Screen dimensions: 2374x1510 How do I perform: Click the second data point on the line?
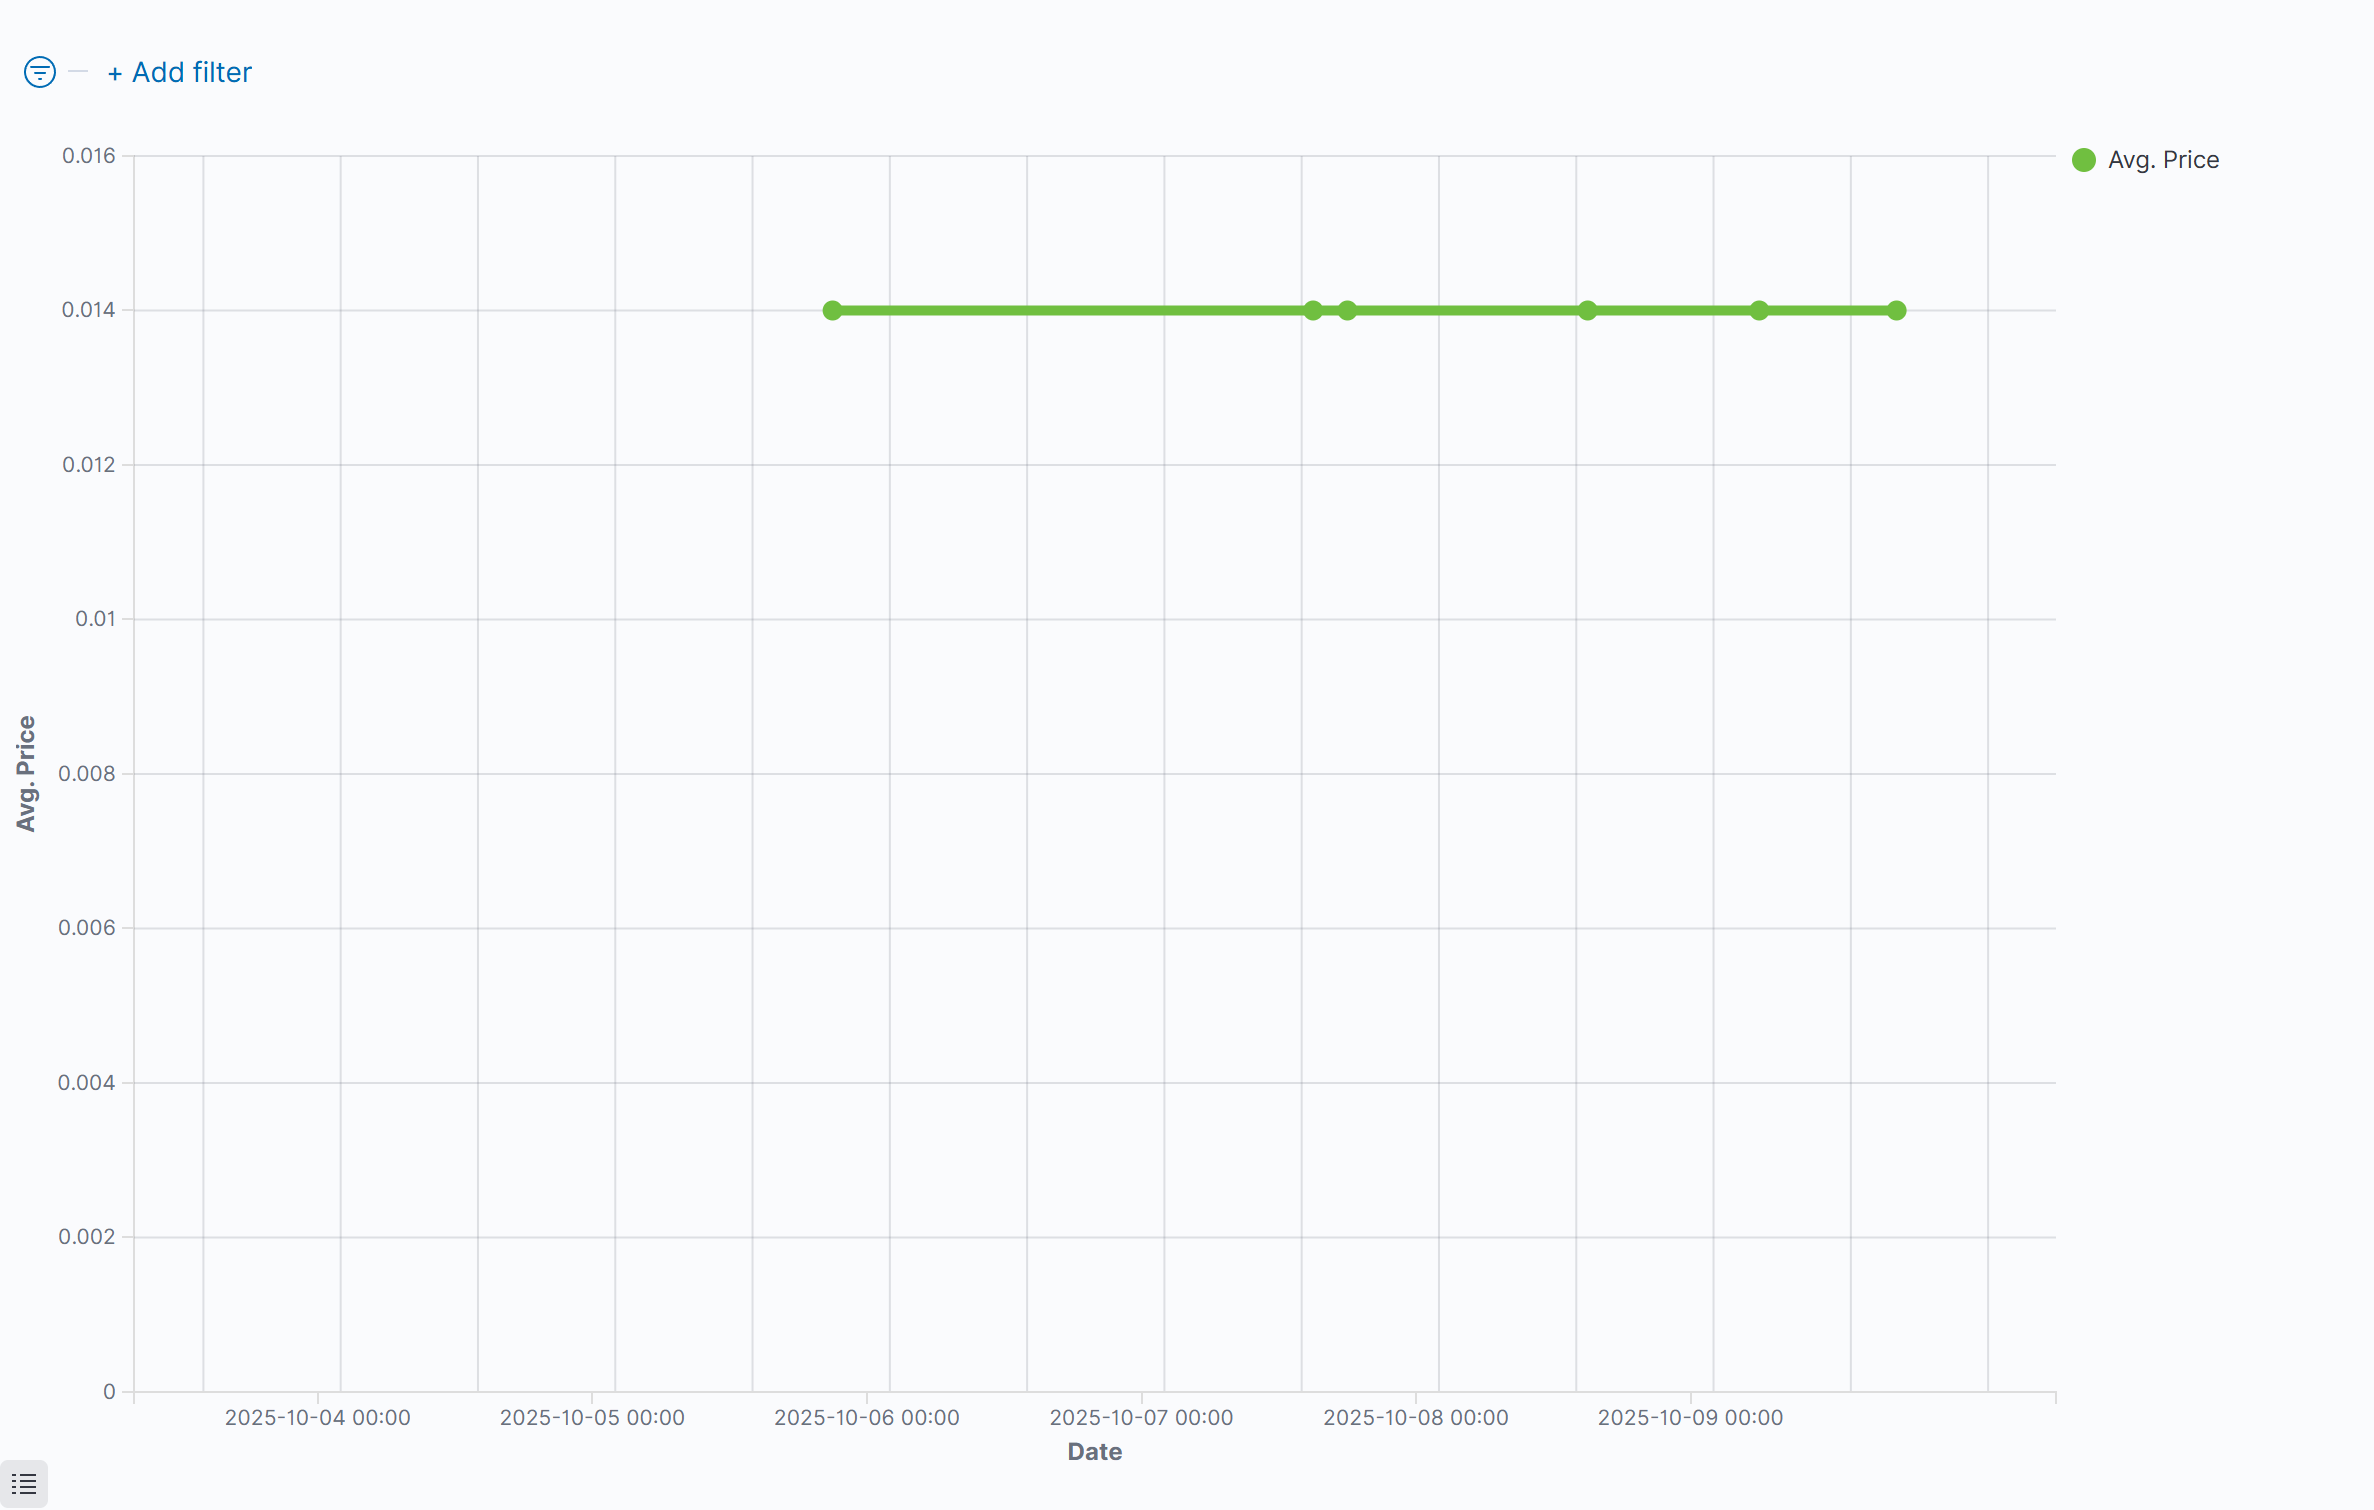point(1313,311)
